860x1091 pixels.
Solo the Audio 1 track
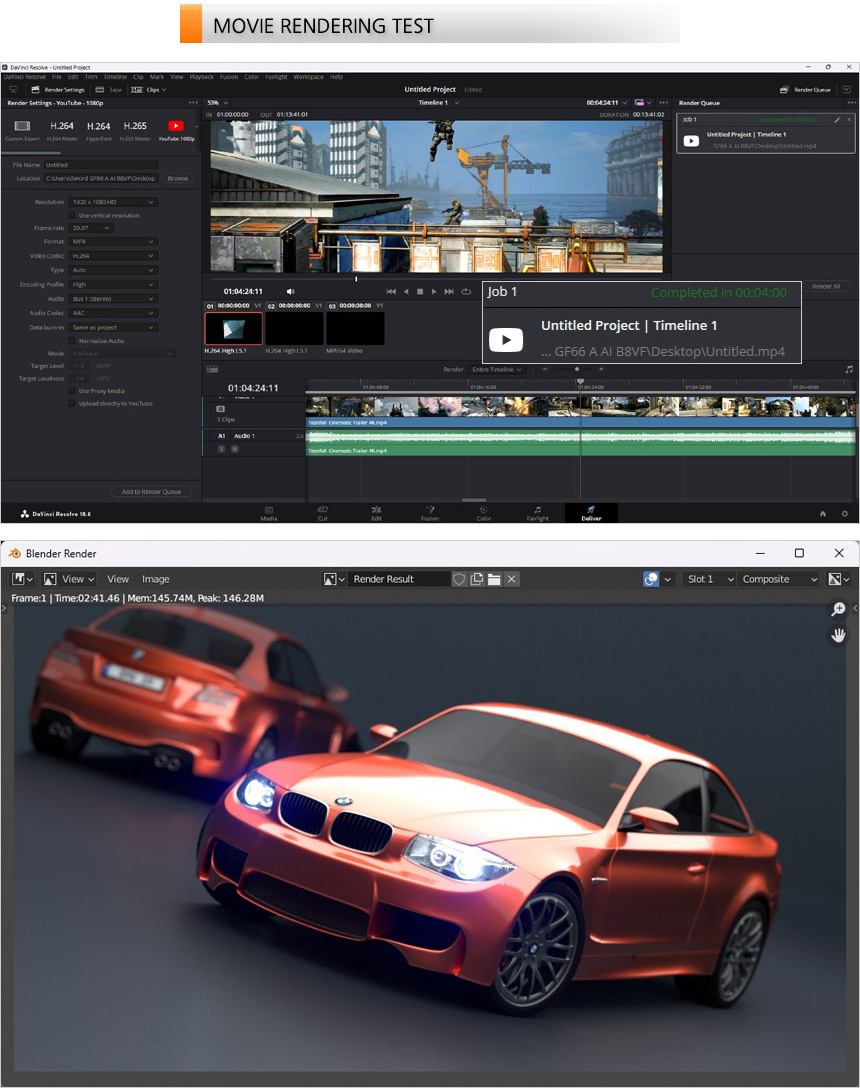coord(221,449)
